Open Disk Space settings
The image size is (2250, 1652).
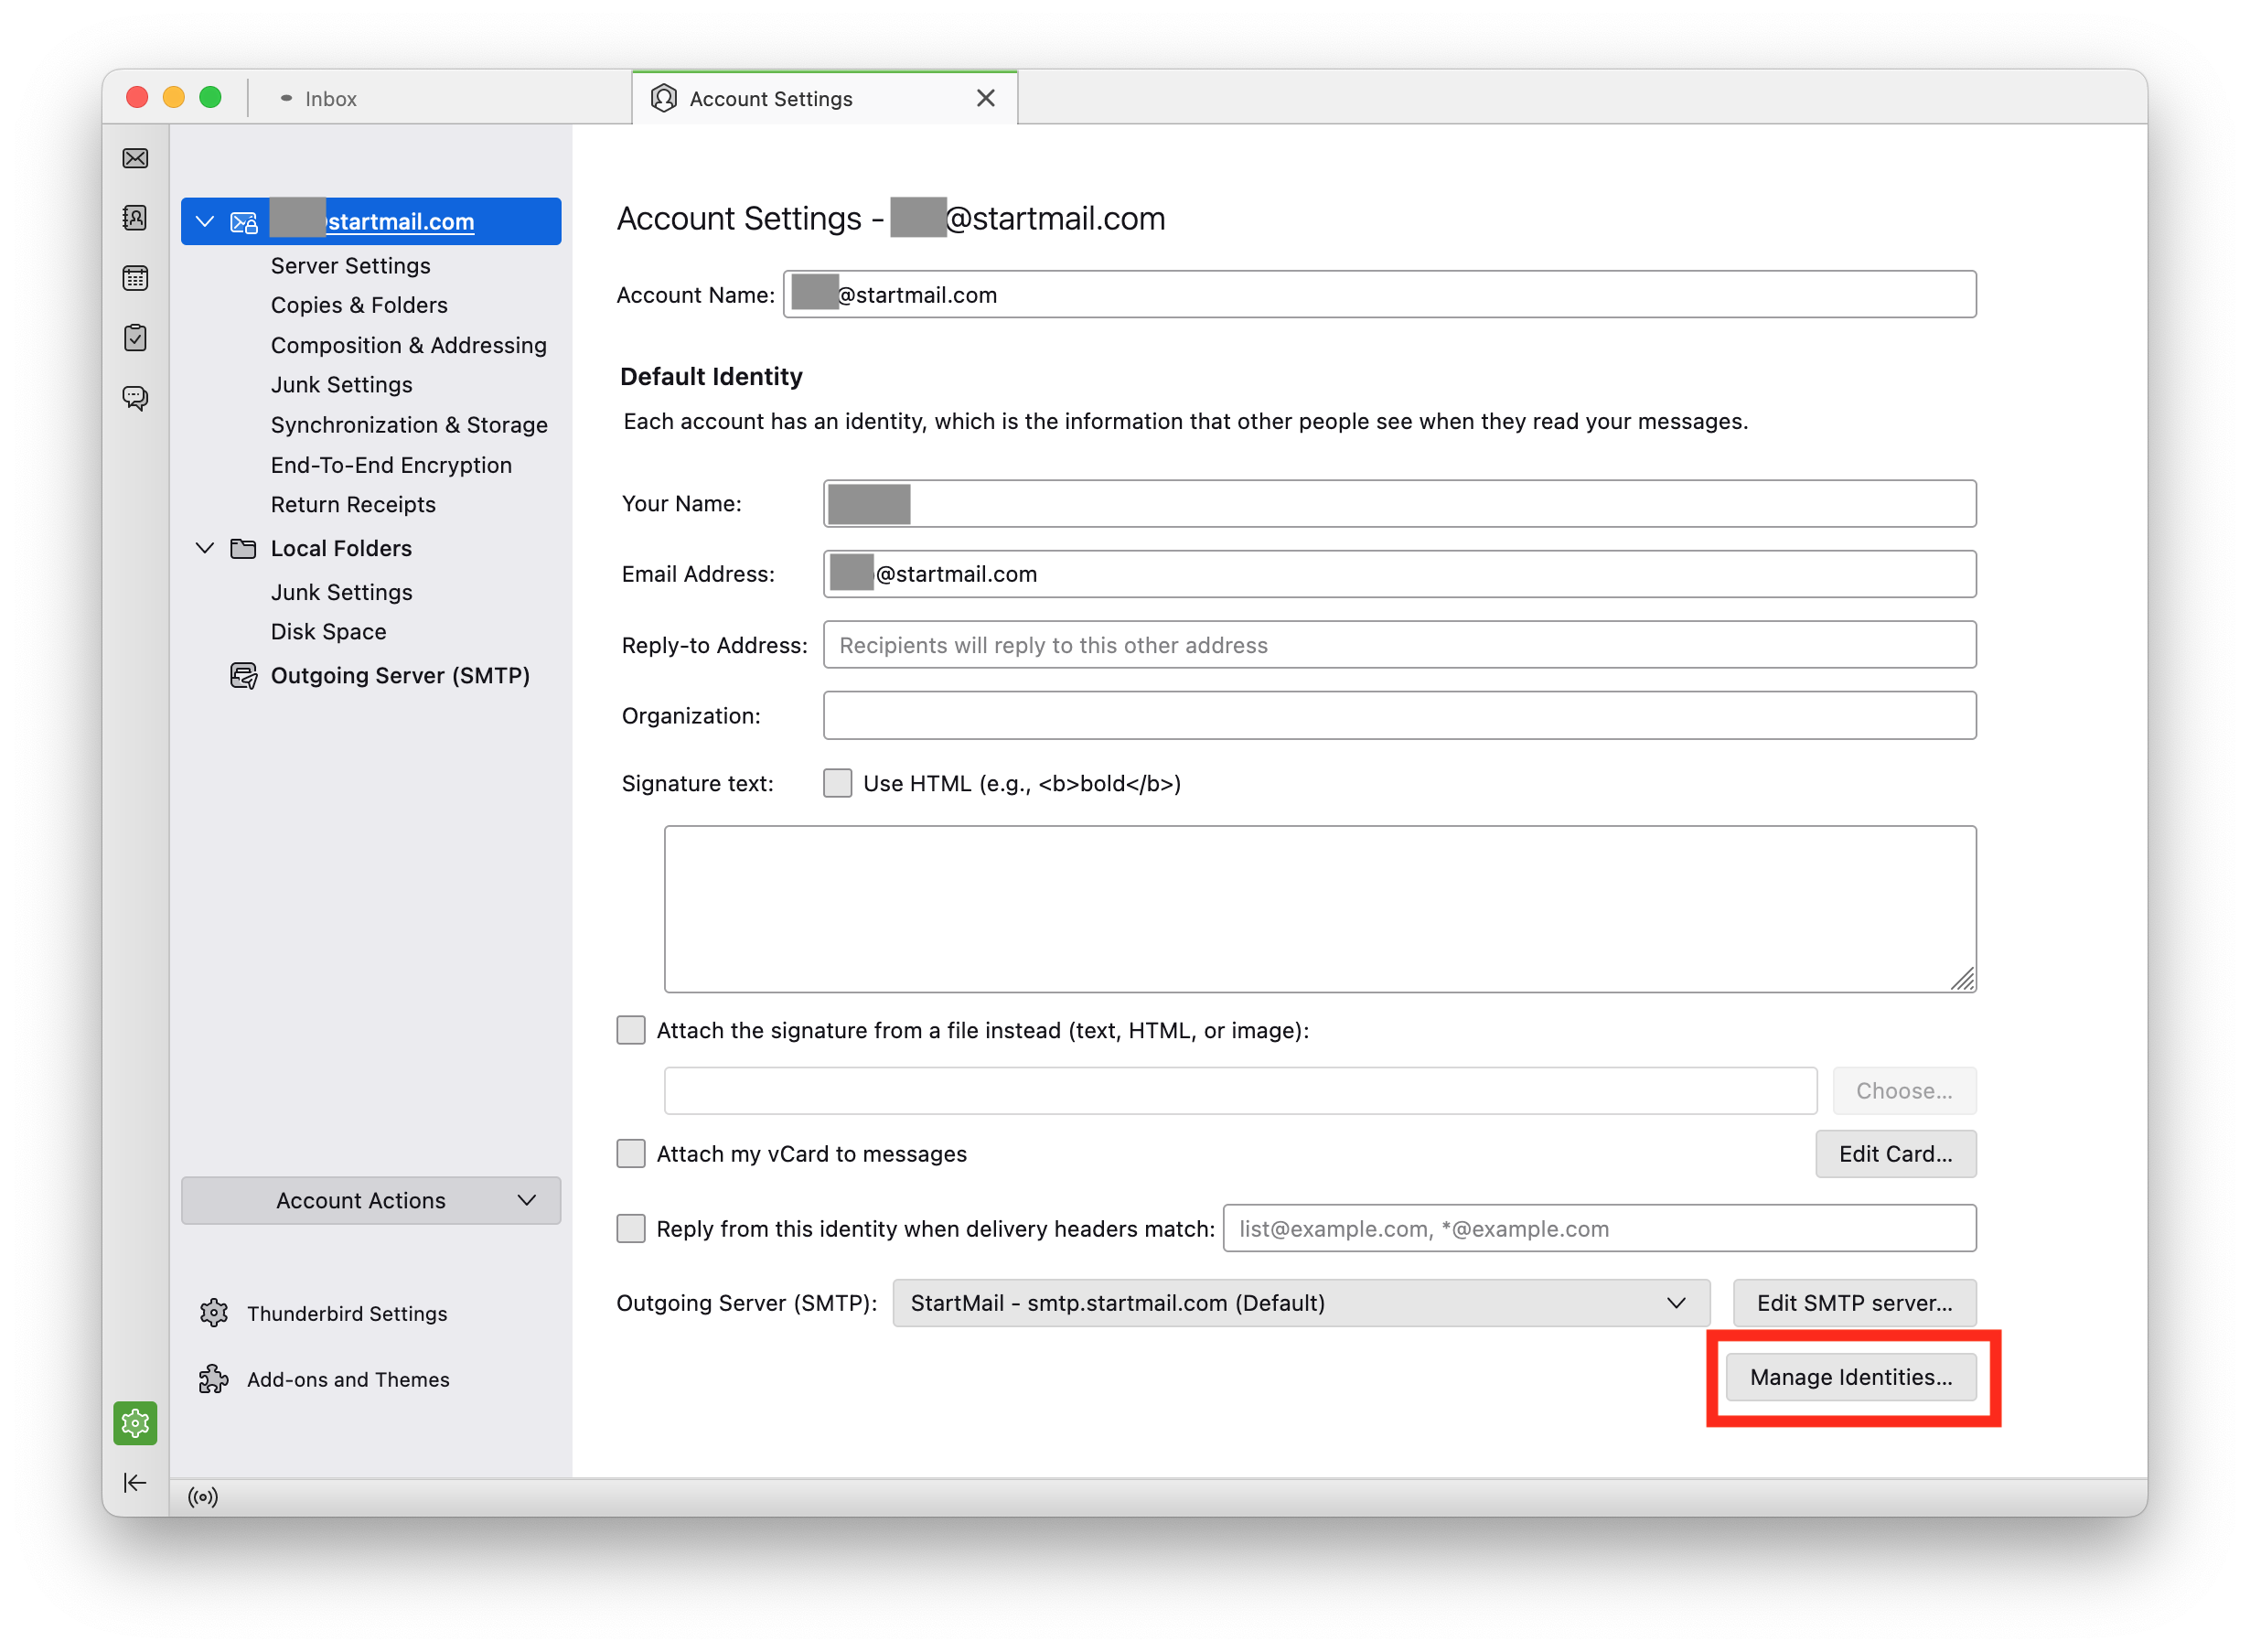(x=329, y=632)
